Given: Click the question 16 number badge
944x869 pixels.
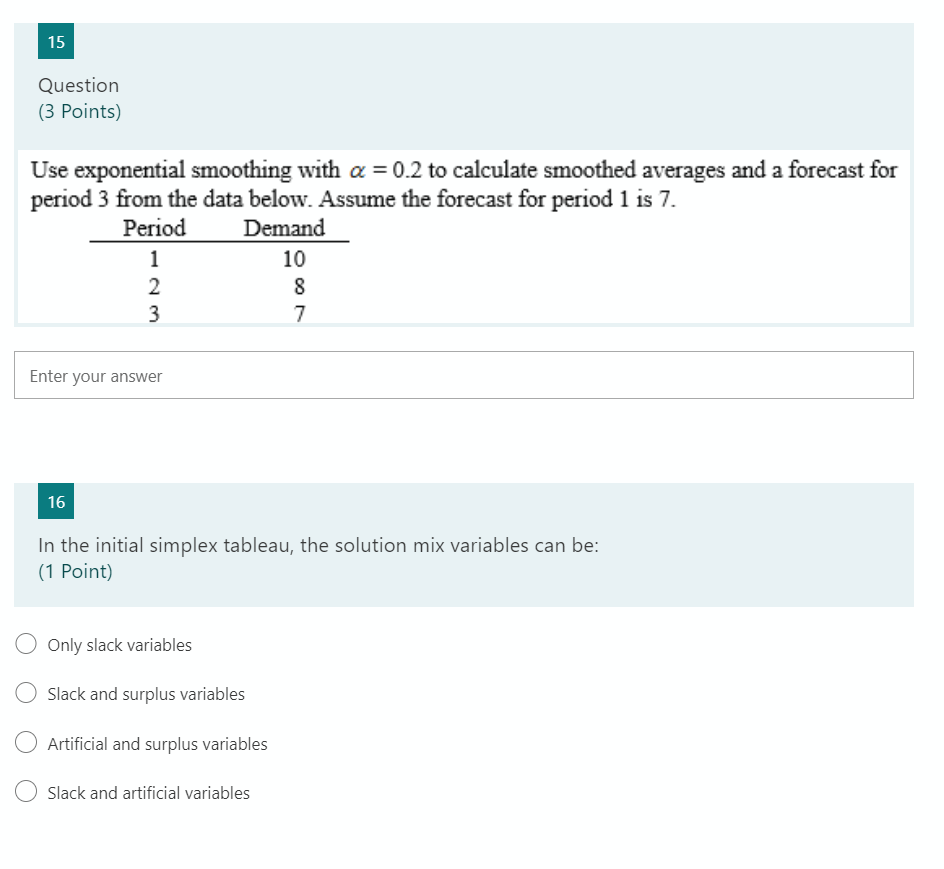Looking at the screenshot, I should click(x=55, y=501).
